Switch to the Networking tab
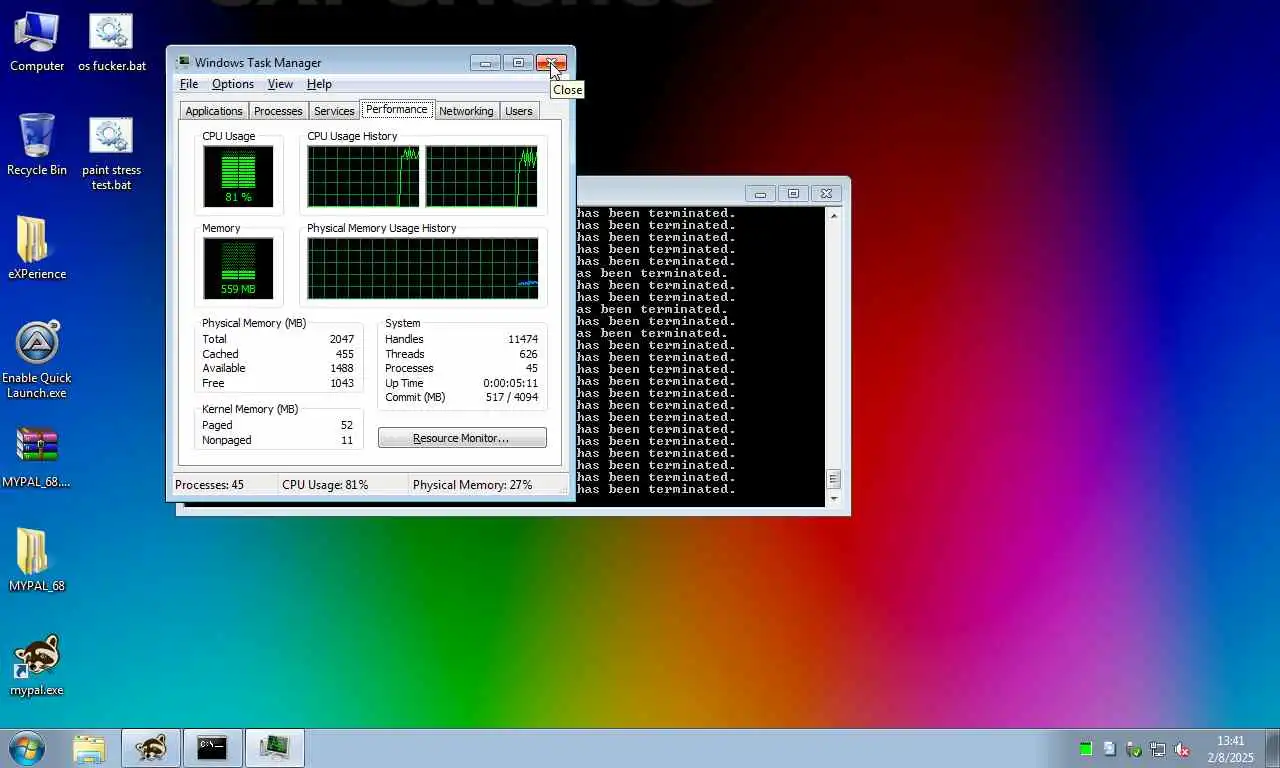 click(466, 111)
